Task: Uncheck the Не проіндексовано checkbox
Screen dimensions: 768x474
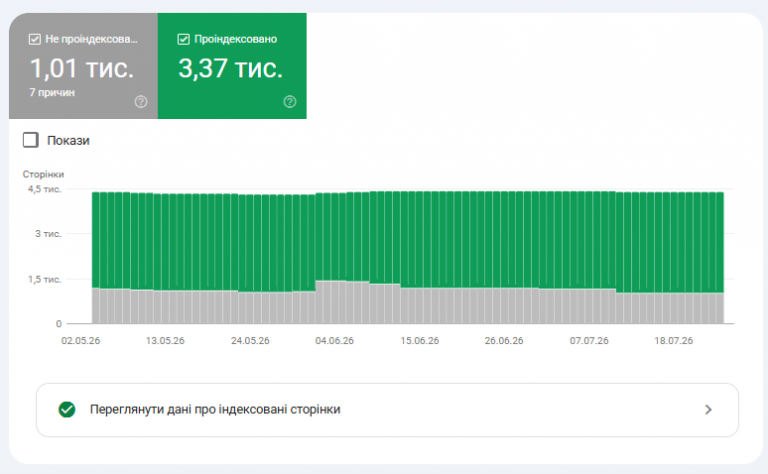Action: 35,39
